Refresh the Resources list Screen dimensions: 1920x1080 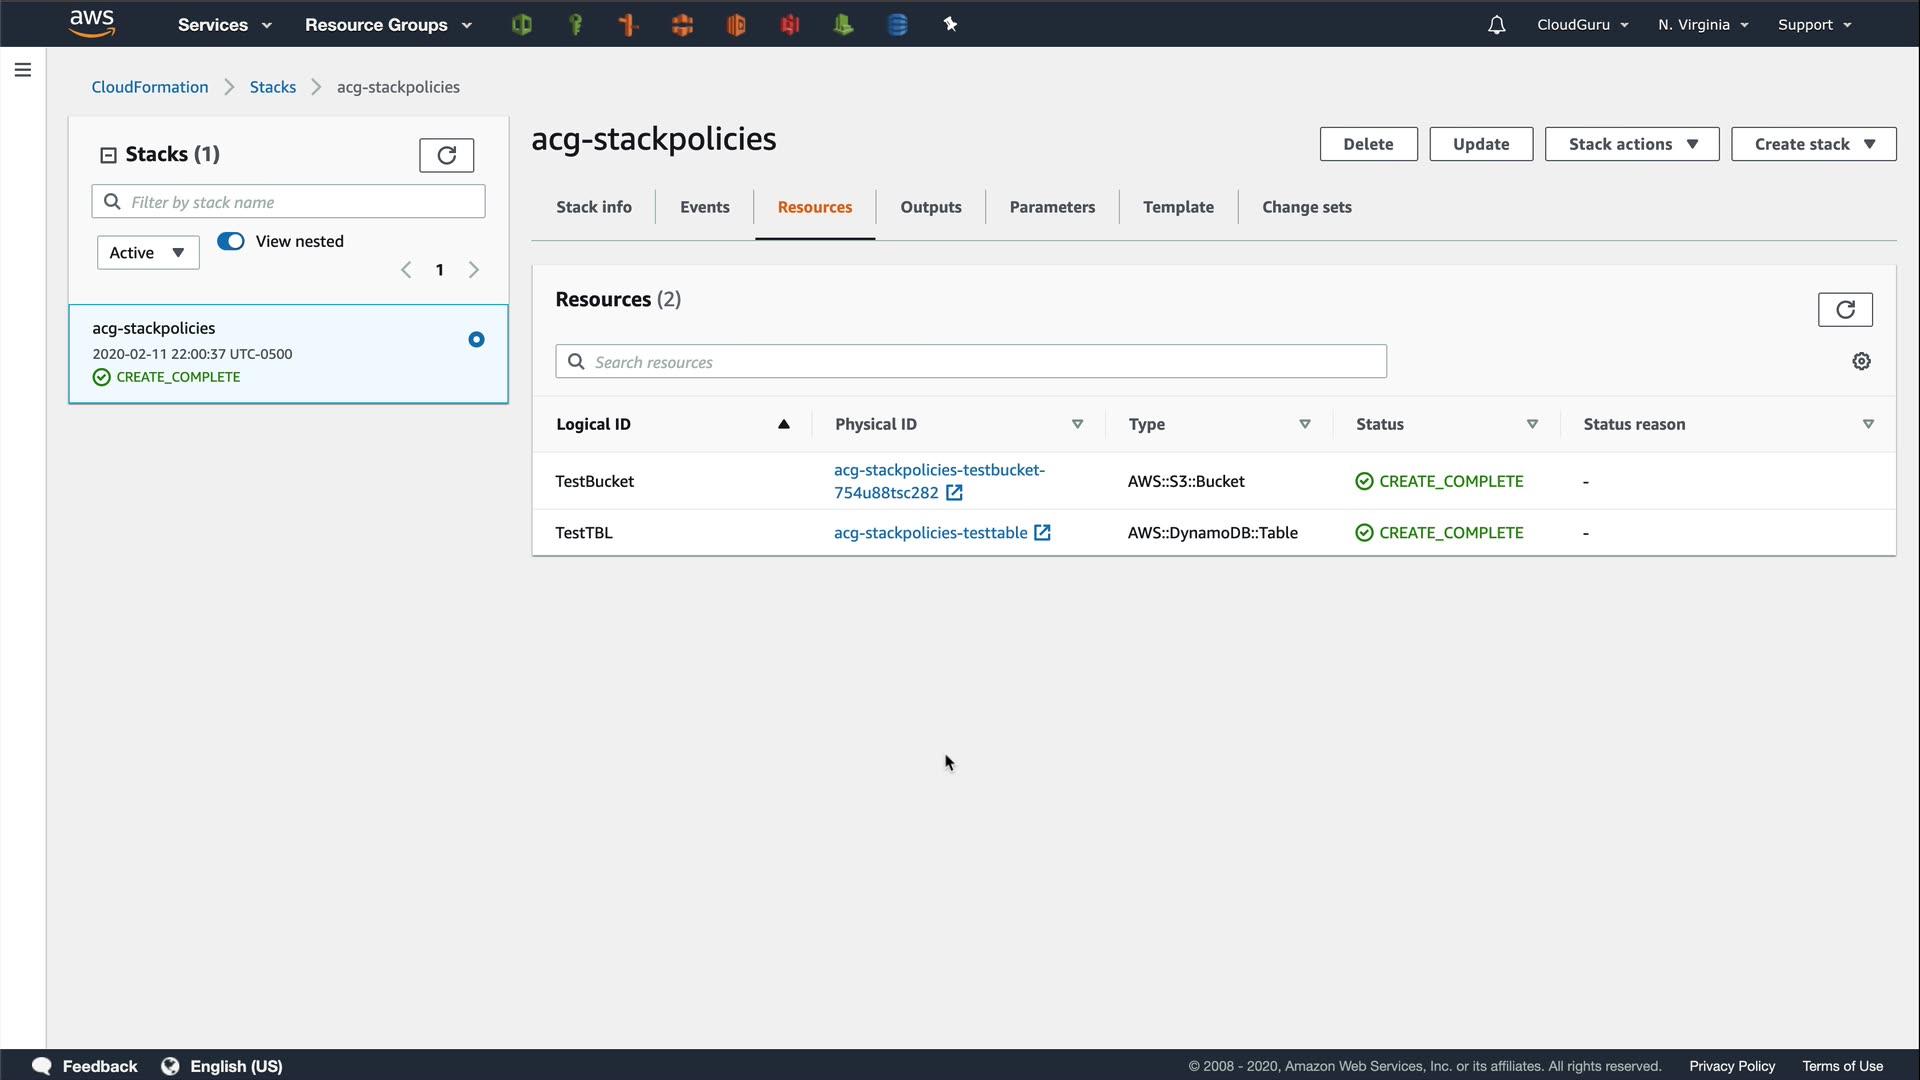point(1844,310)
